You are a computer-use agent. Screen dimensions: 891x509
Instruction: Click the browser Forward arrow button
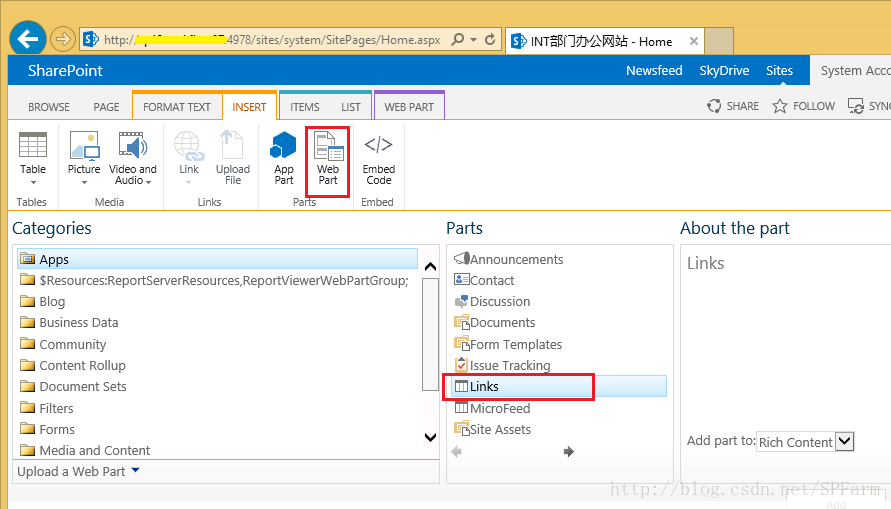[x=63, y=39]
